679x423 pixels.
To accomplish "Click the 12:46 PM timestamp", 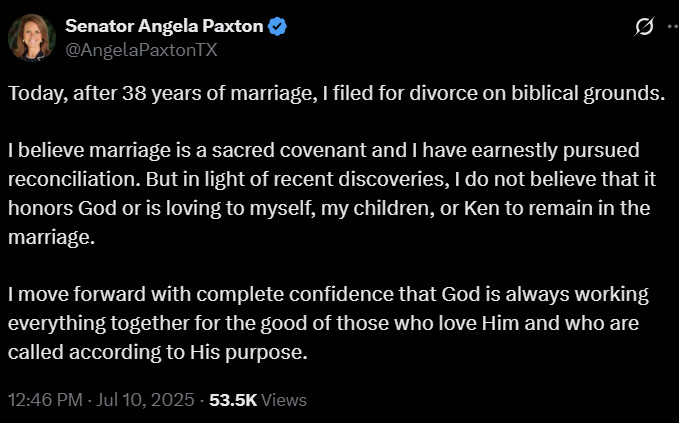I will 45,400.
